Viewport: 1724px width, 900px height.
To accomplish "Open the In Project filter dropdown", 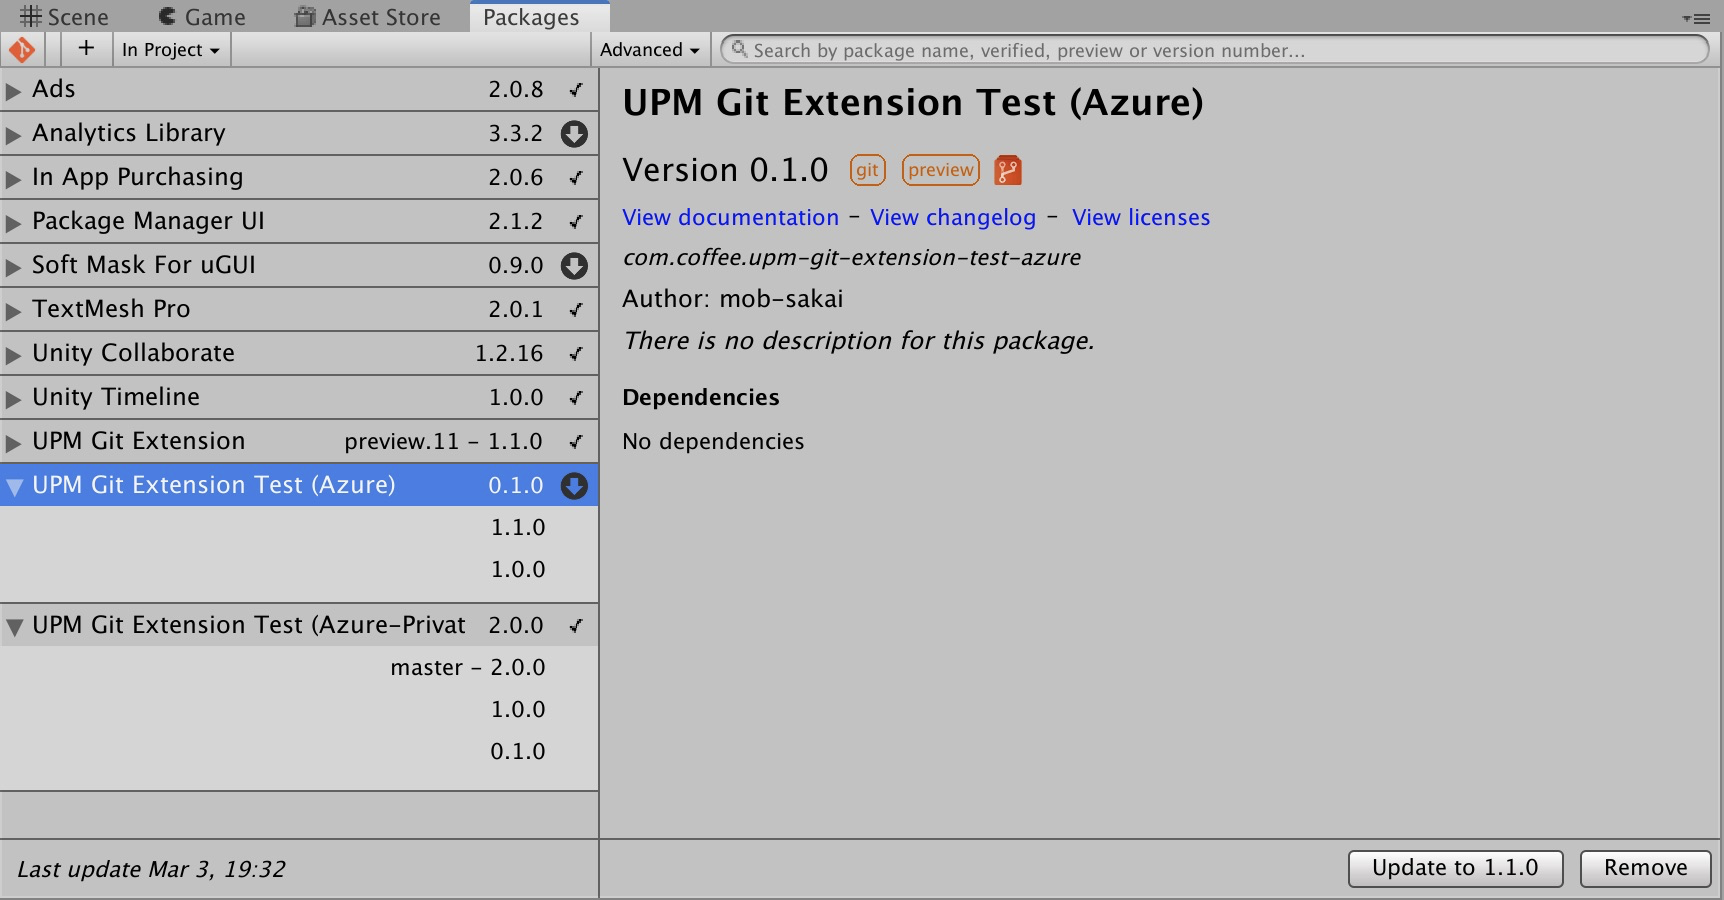I will coord(170,48).
